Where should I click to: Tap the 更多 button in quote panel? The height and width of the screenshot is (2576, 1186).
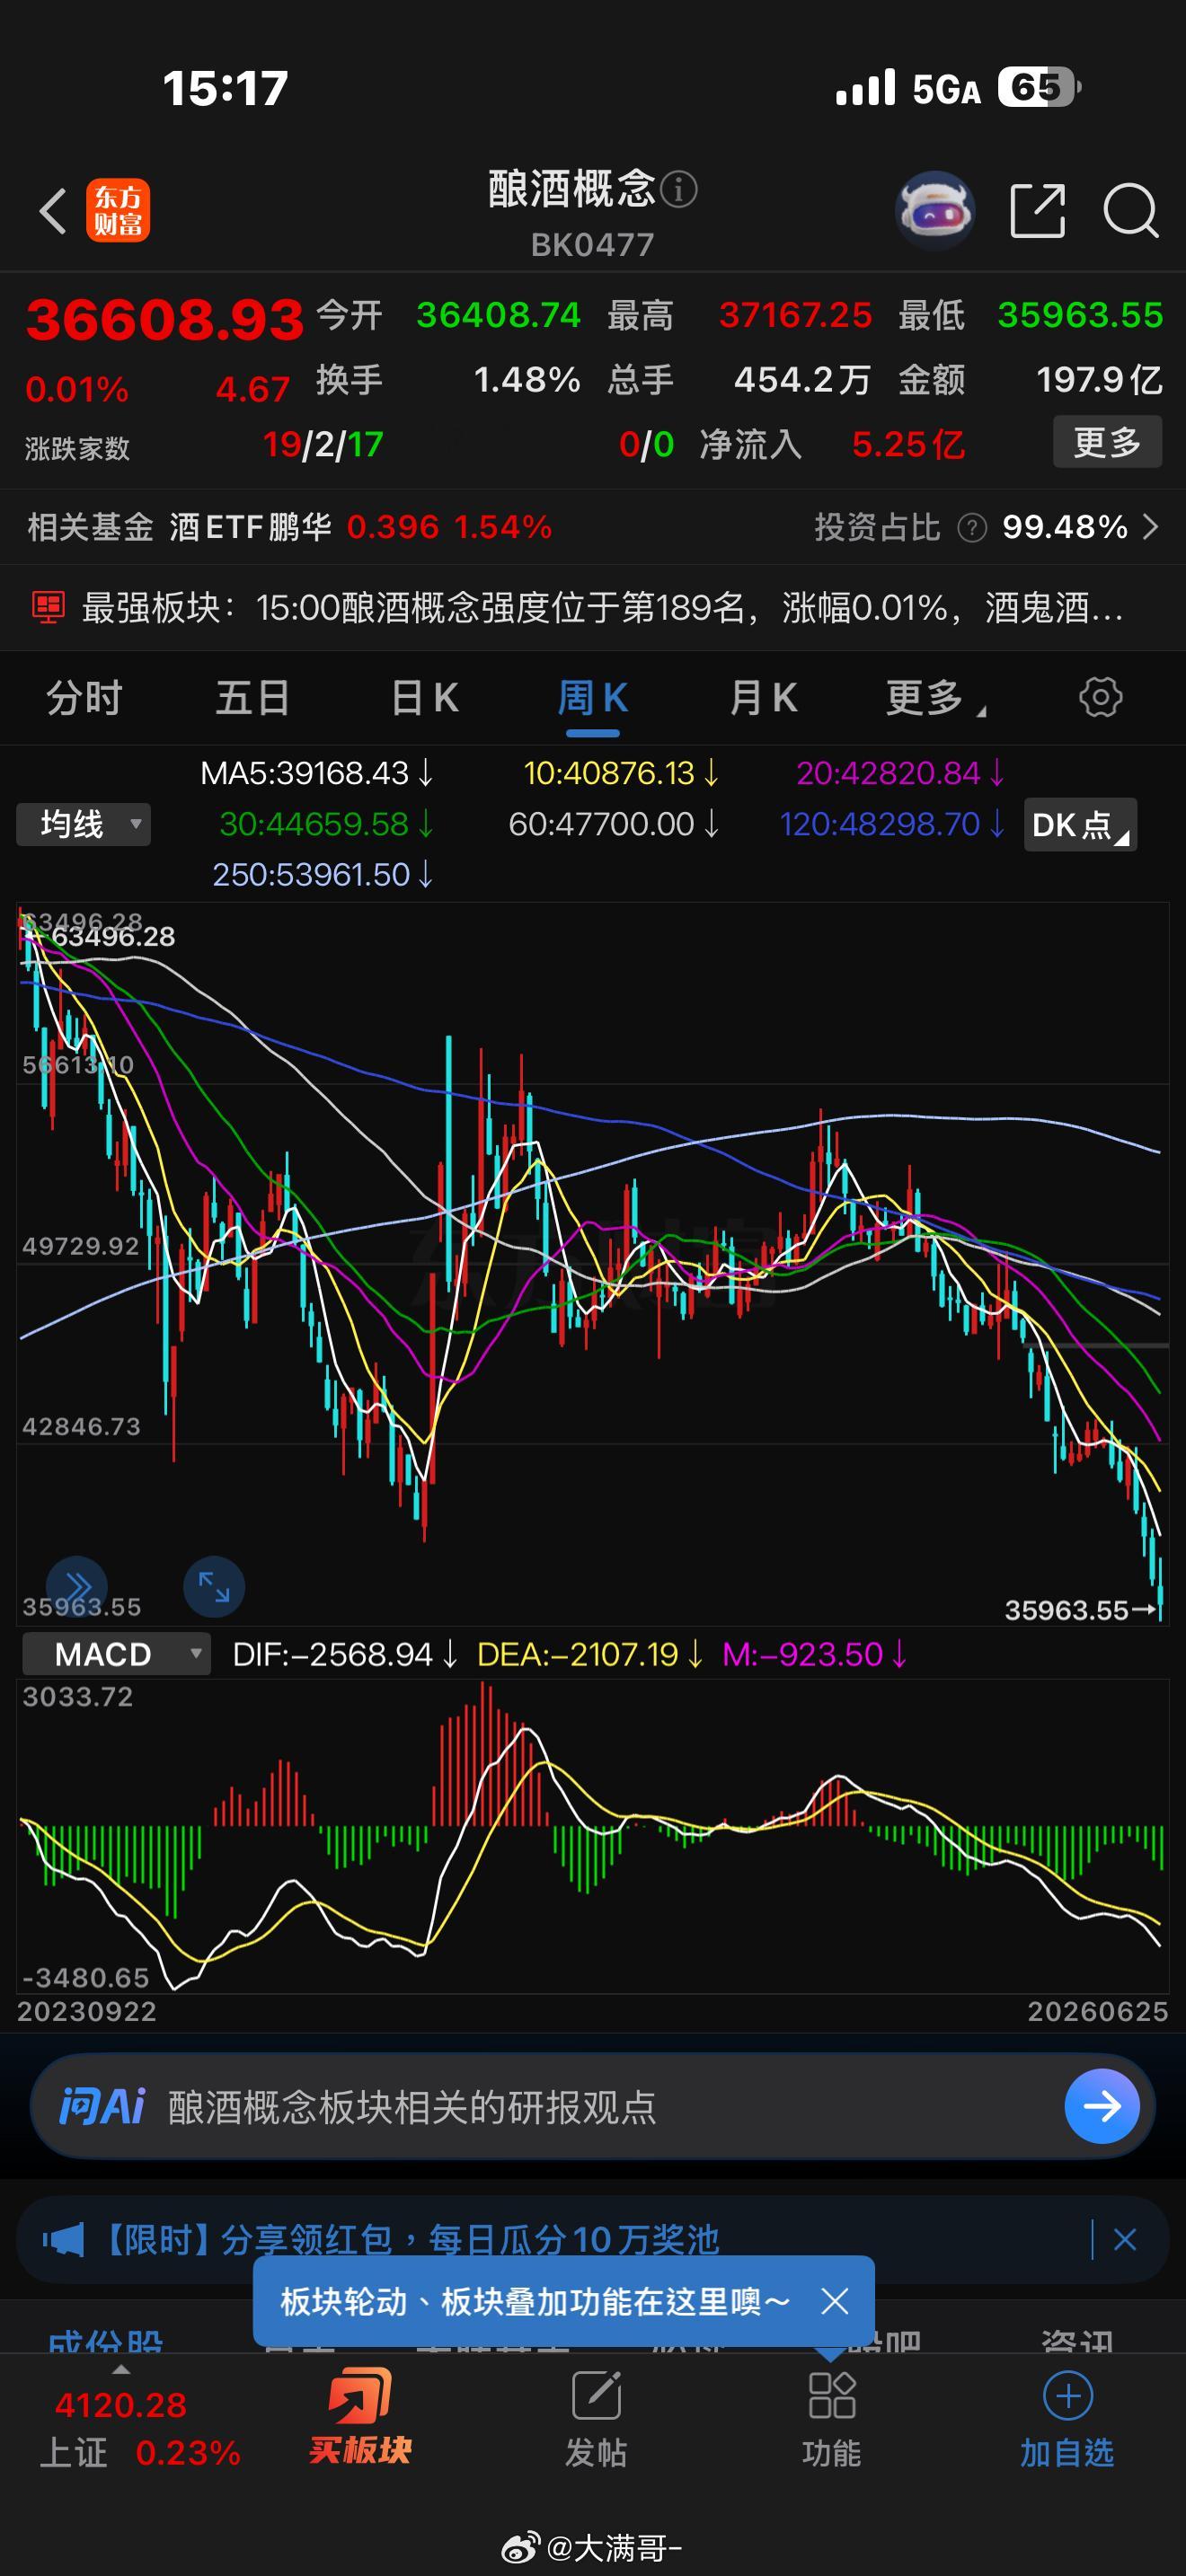1107,442
